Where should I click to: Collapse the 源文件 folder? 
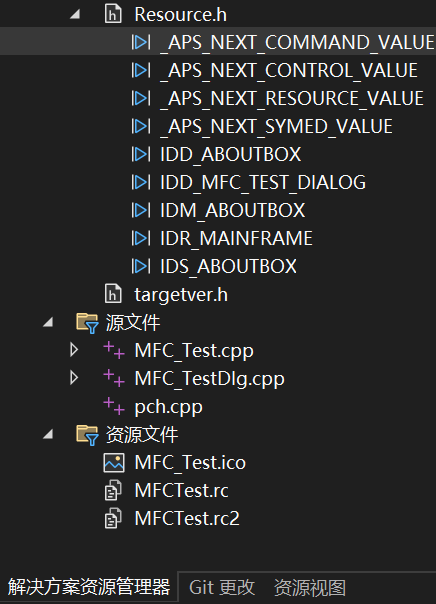48,322
